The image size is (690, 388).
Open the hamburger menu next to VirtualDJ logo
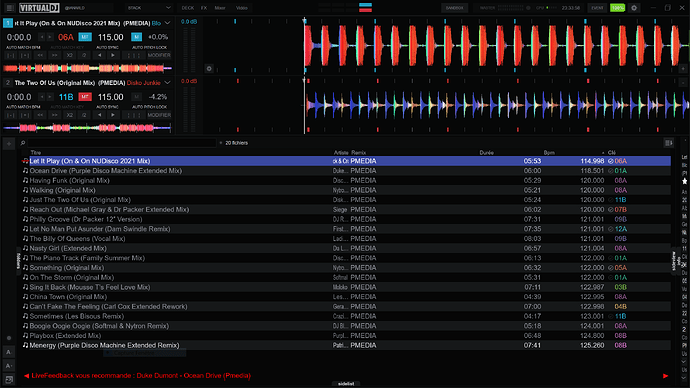click(9, 7)
